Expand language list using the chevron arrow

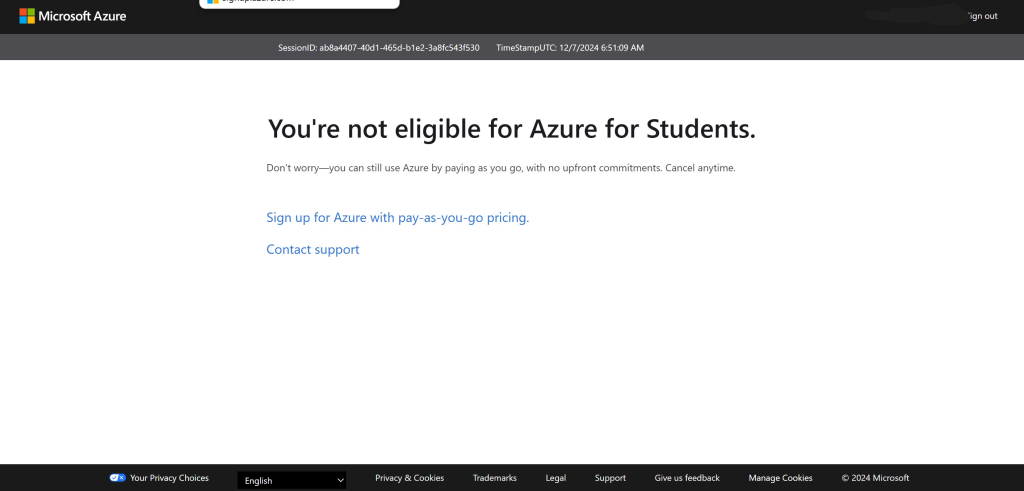(x=340, y=480)
